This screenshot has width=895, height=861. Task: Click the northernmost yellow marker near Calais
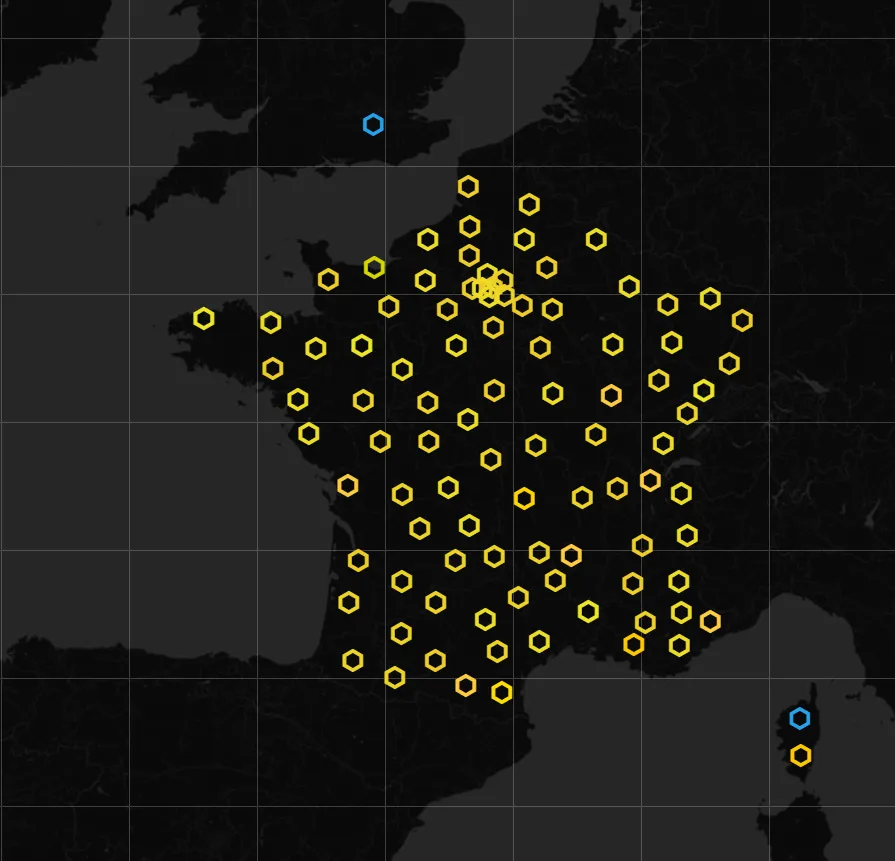point(467,184)
